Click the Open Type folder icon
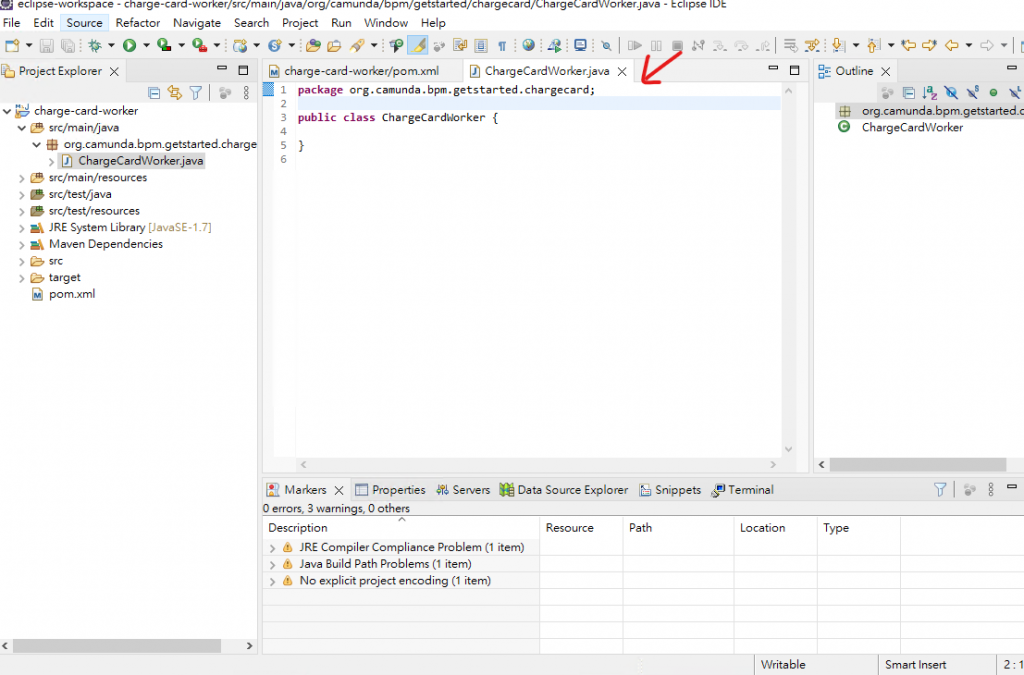This screenshot has height=675, width=1024. pyautogui.click(x=313, y=46)
